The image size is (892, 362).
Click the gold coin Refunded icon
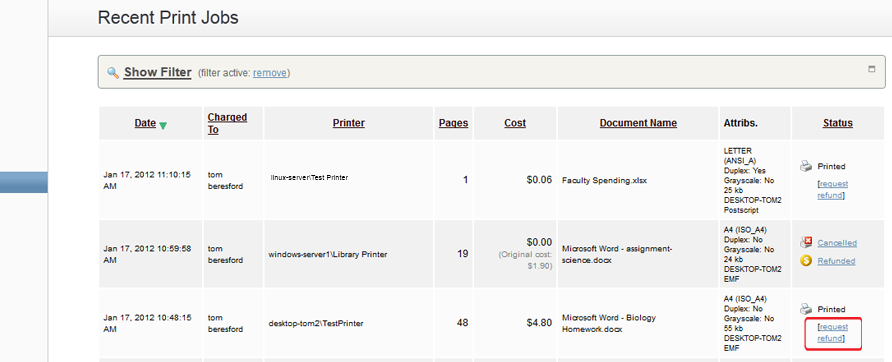click(x=806, y=261)
